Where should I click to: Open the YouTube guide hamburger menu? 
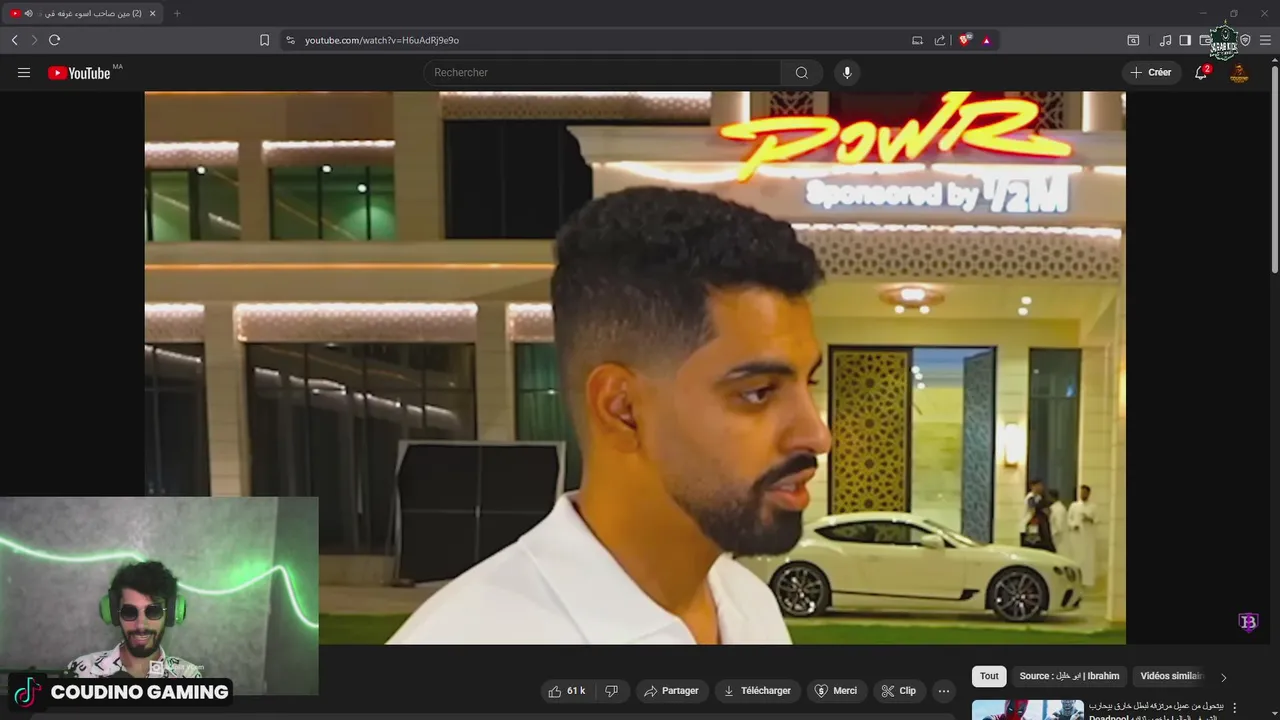coord(24,72)
